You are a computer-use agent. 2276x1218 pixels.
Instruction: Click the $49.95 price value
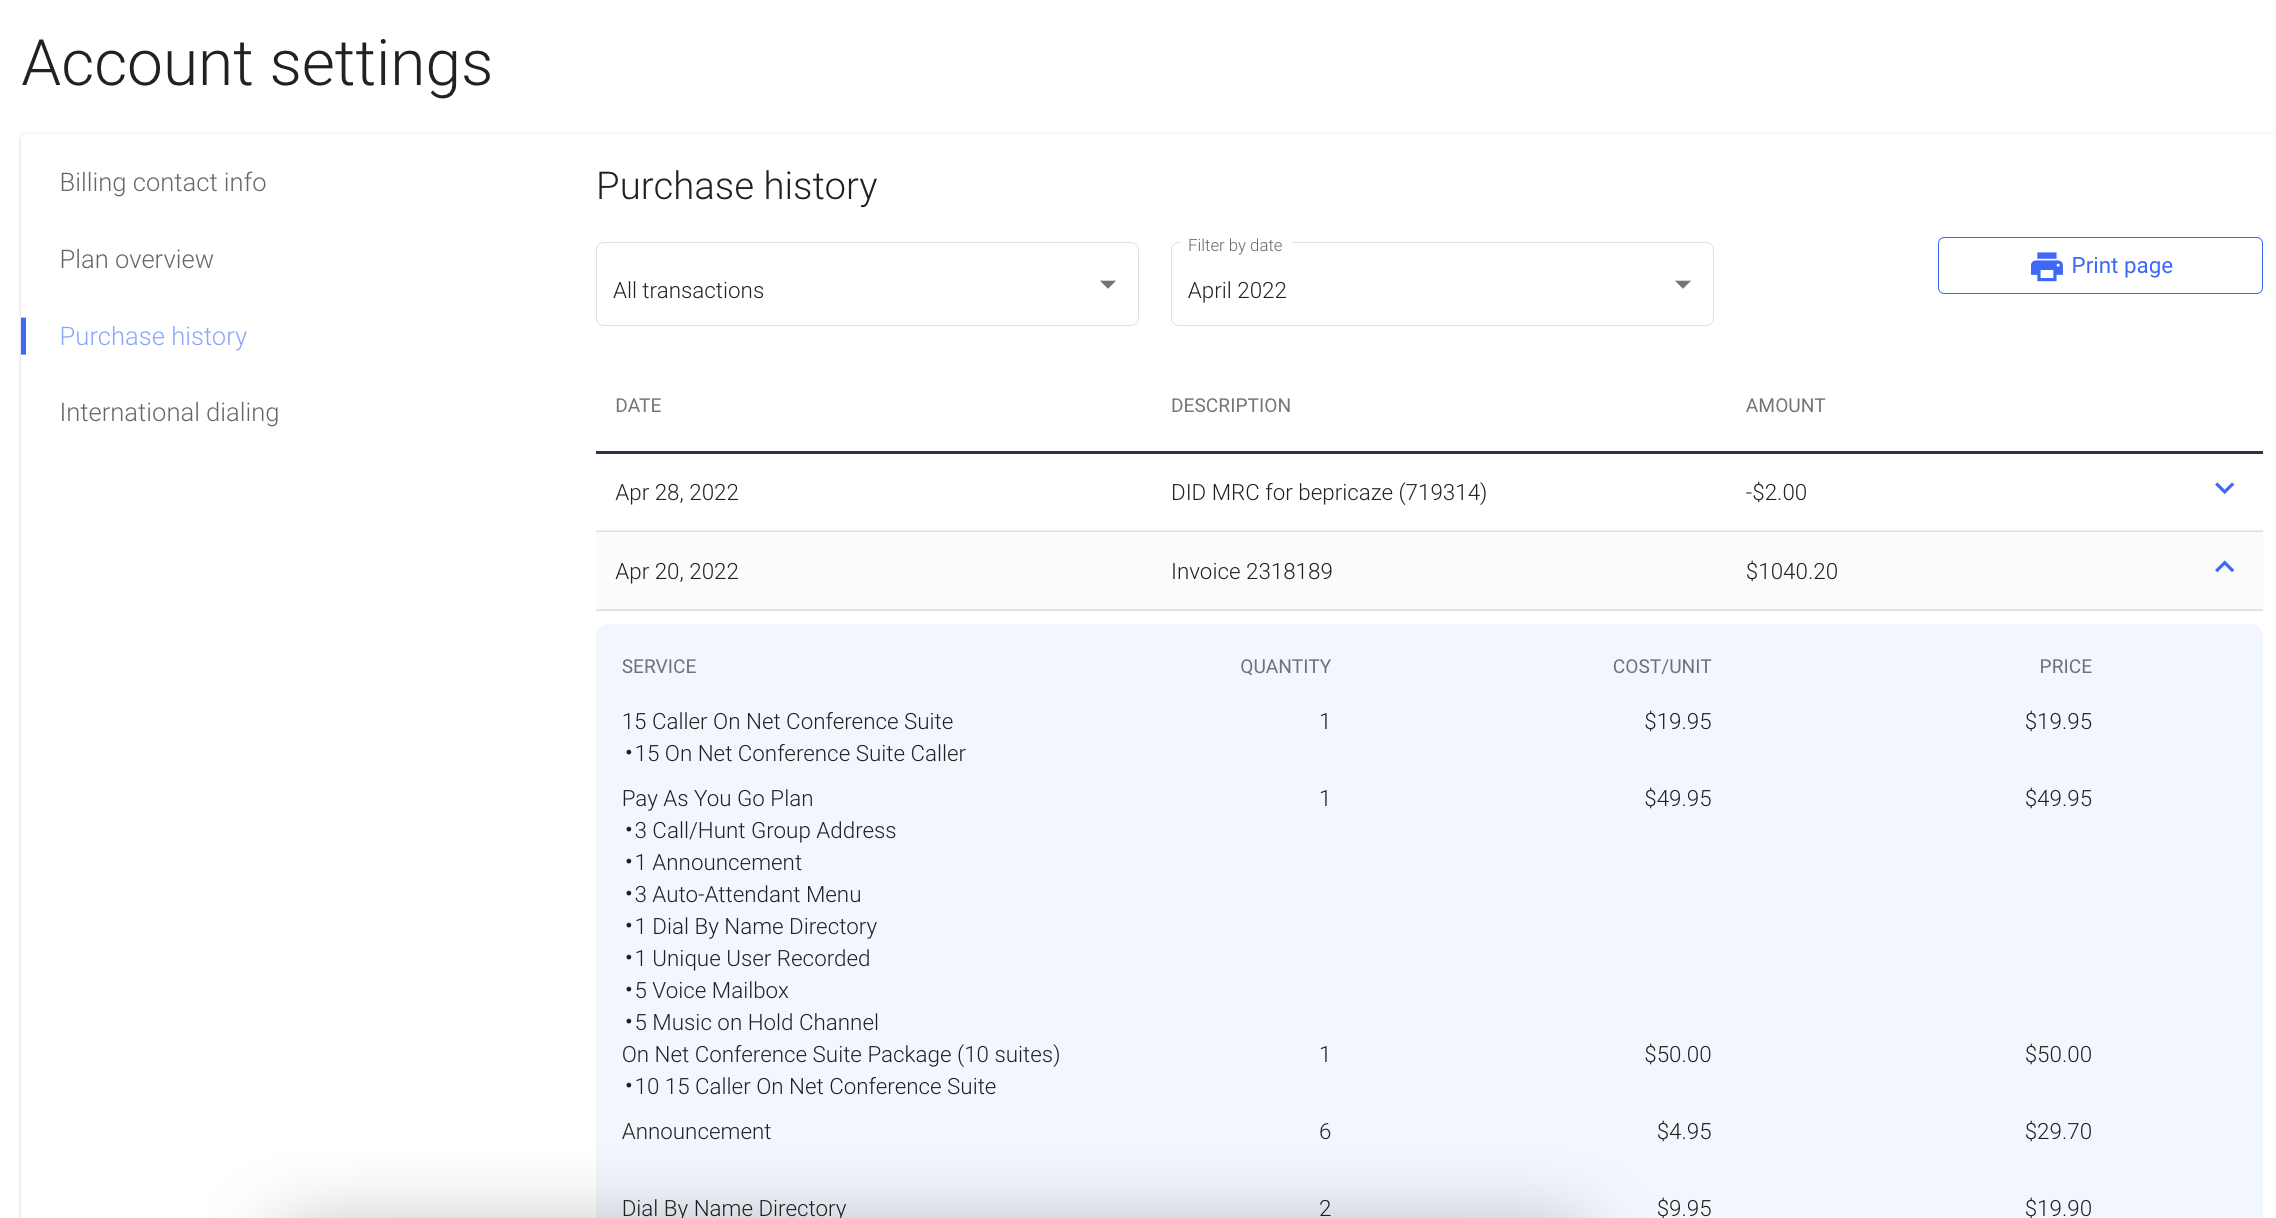[x=2058, y=798]
